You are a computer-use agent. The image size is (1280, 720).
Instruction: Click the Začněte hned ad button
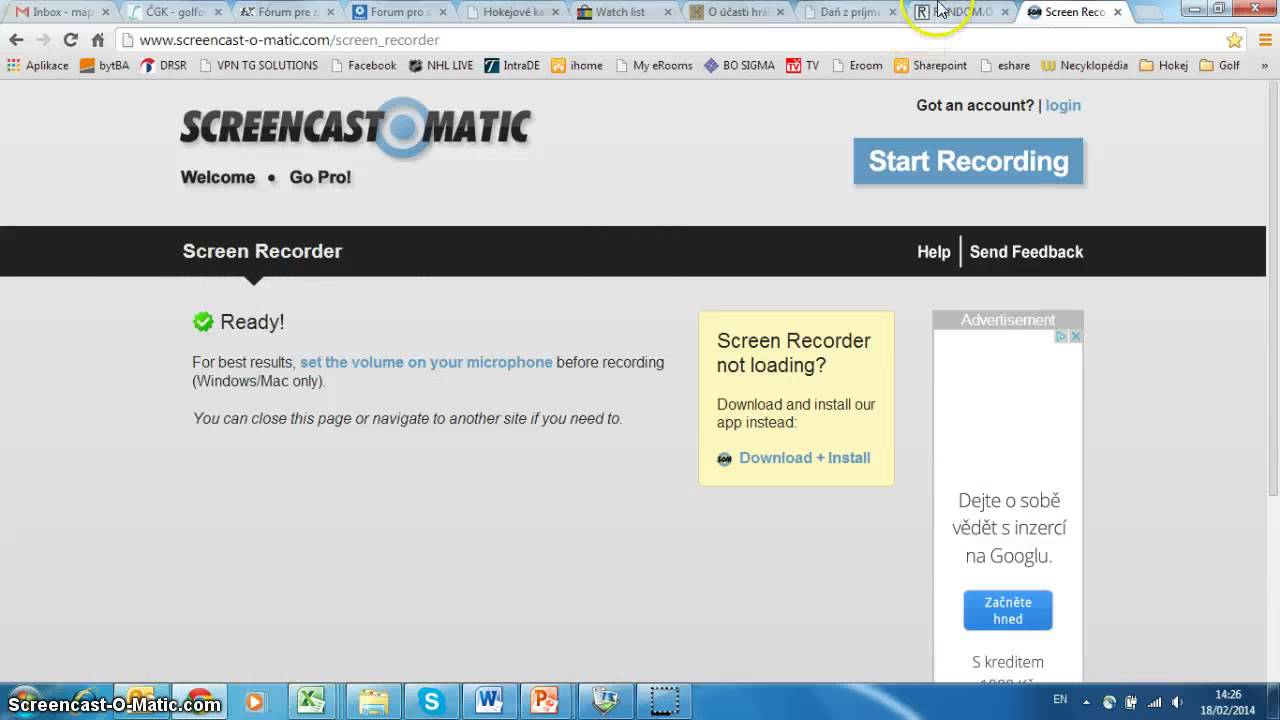pos(1008,610)
